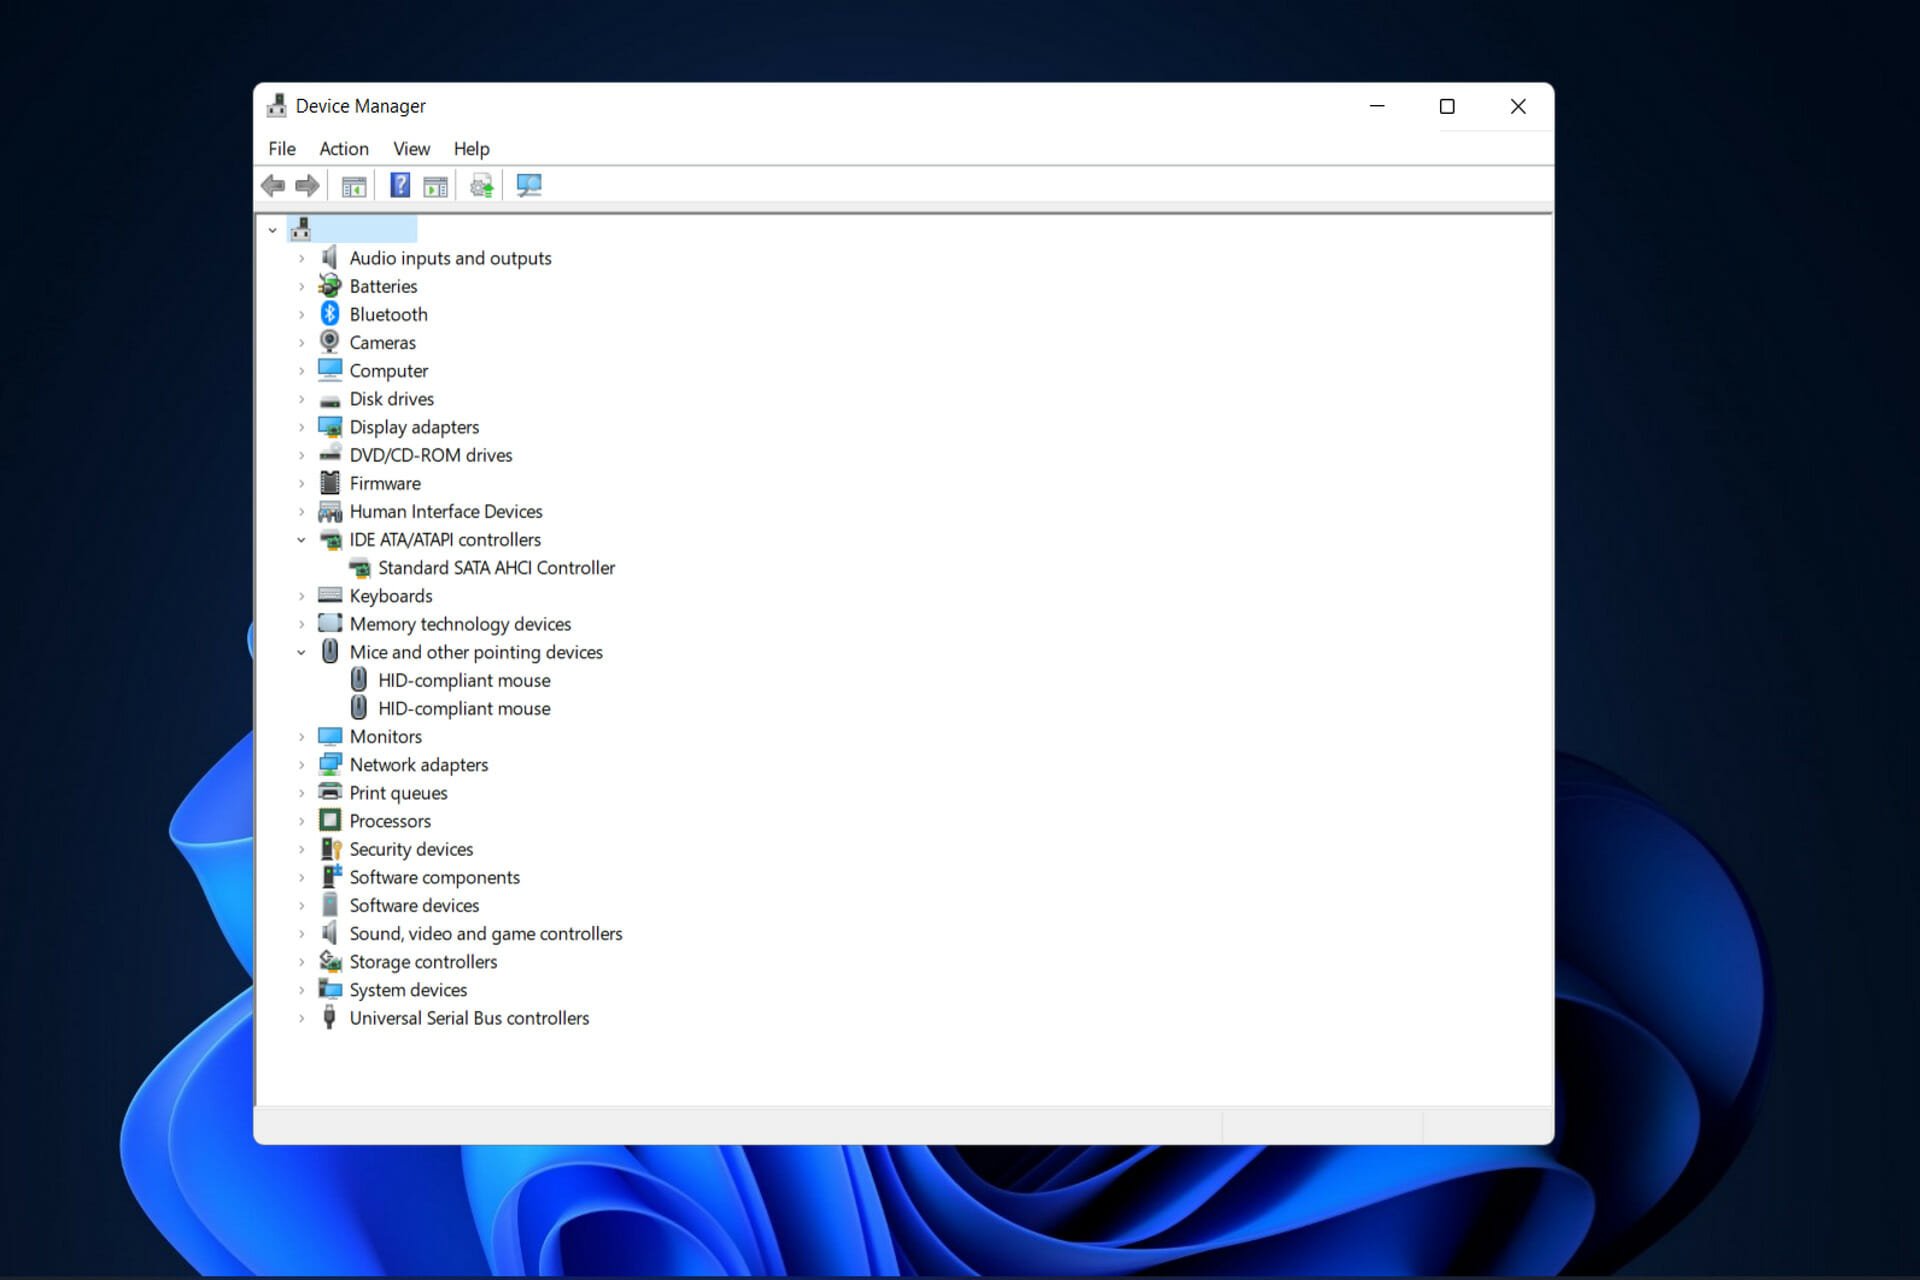Click the scan for hardware changes icon
This screenshot has height=1280, width=1920.
click(x=530, y=186)
